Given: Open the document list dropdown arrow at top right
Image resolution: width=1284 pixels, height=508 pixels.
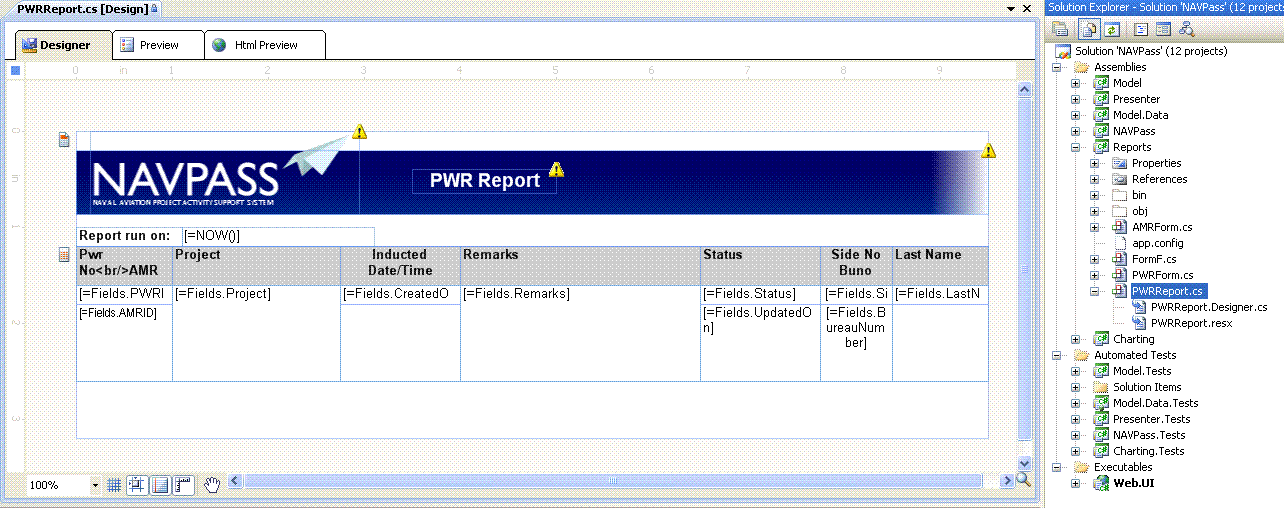Looking at the screenshot, I should 1011,9.
